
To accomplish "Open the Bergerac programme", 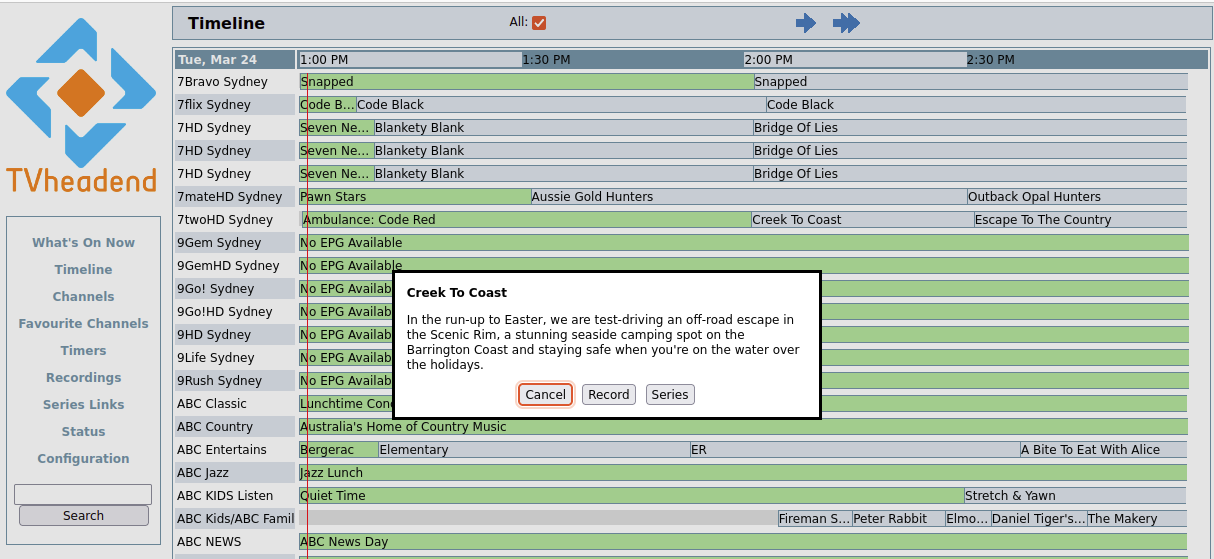I will [338, 450].
